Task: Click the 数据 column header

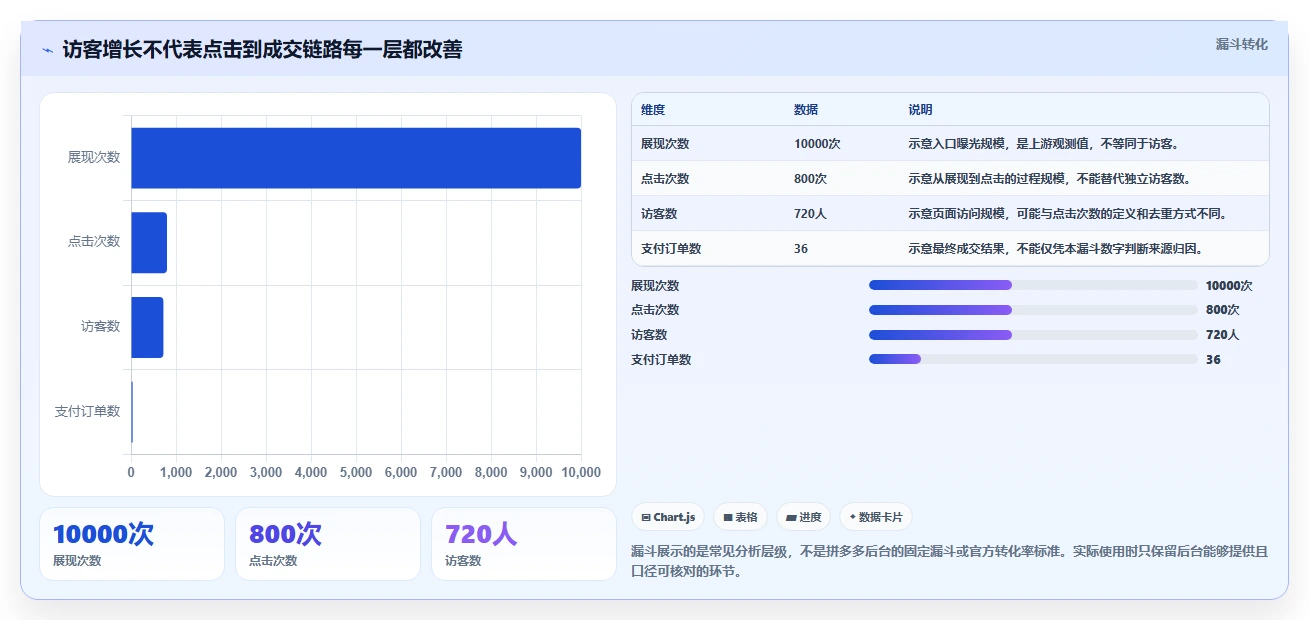Action: (x=806, y=110)
